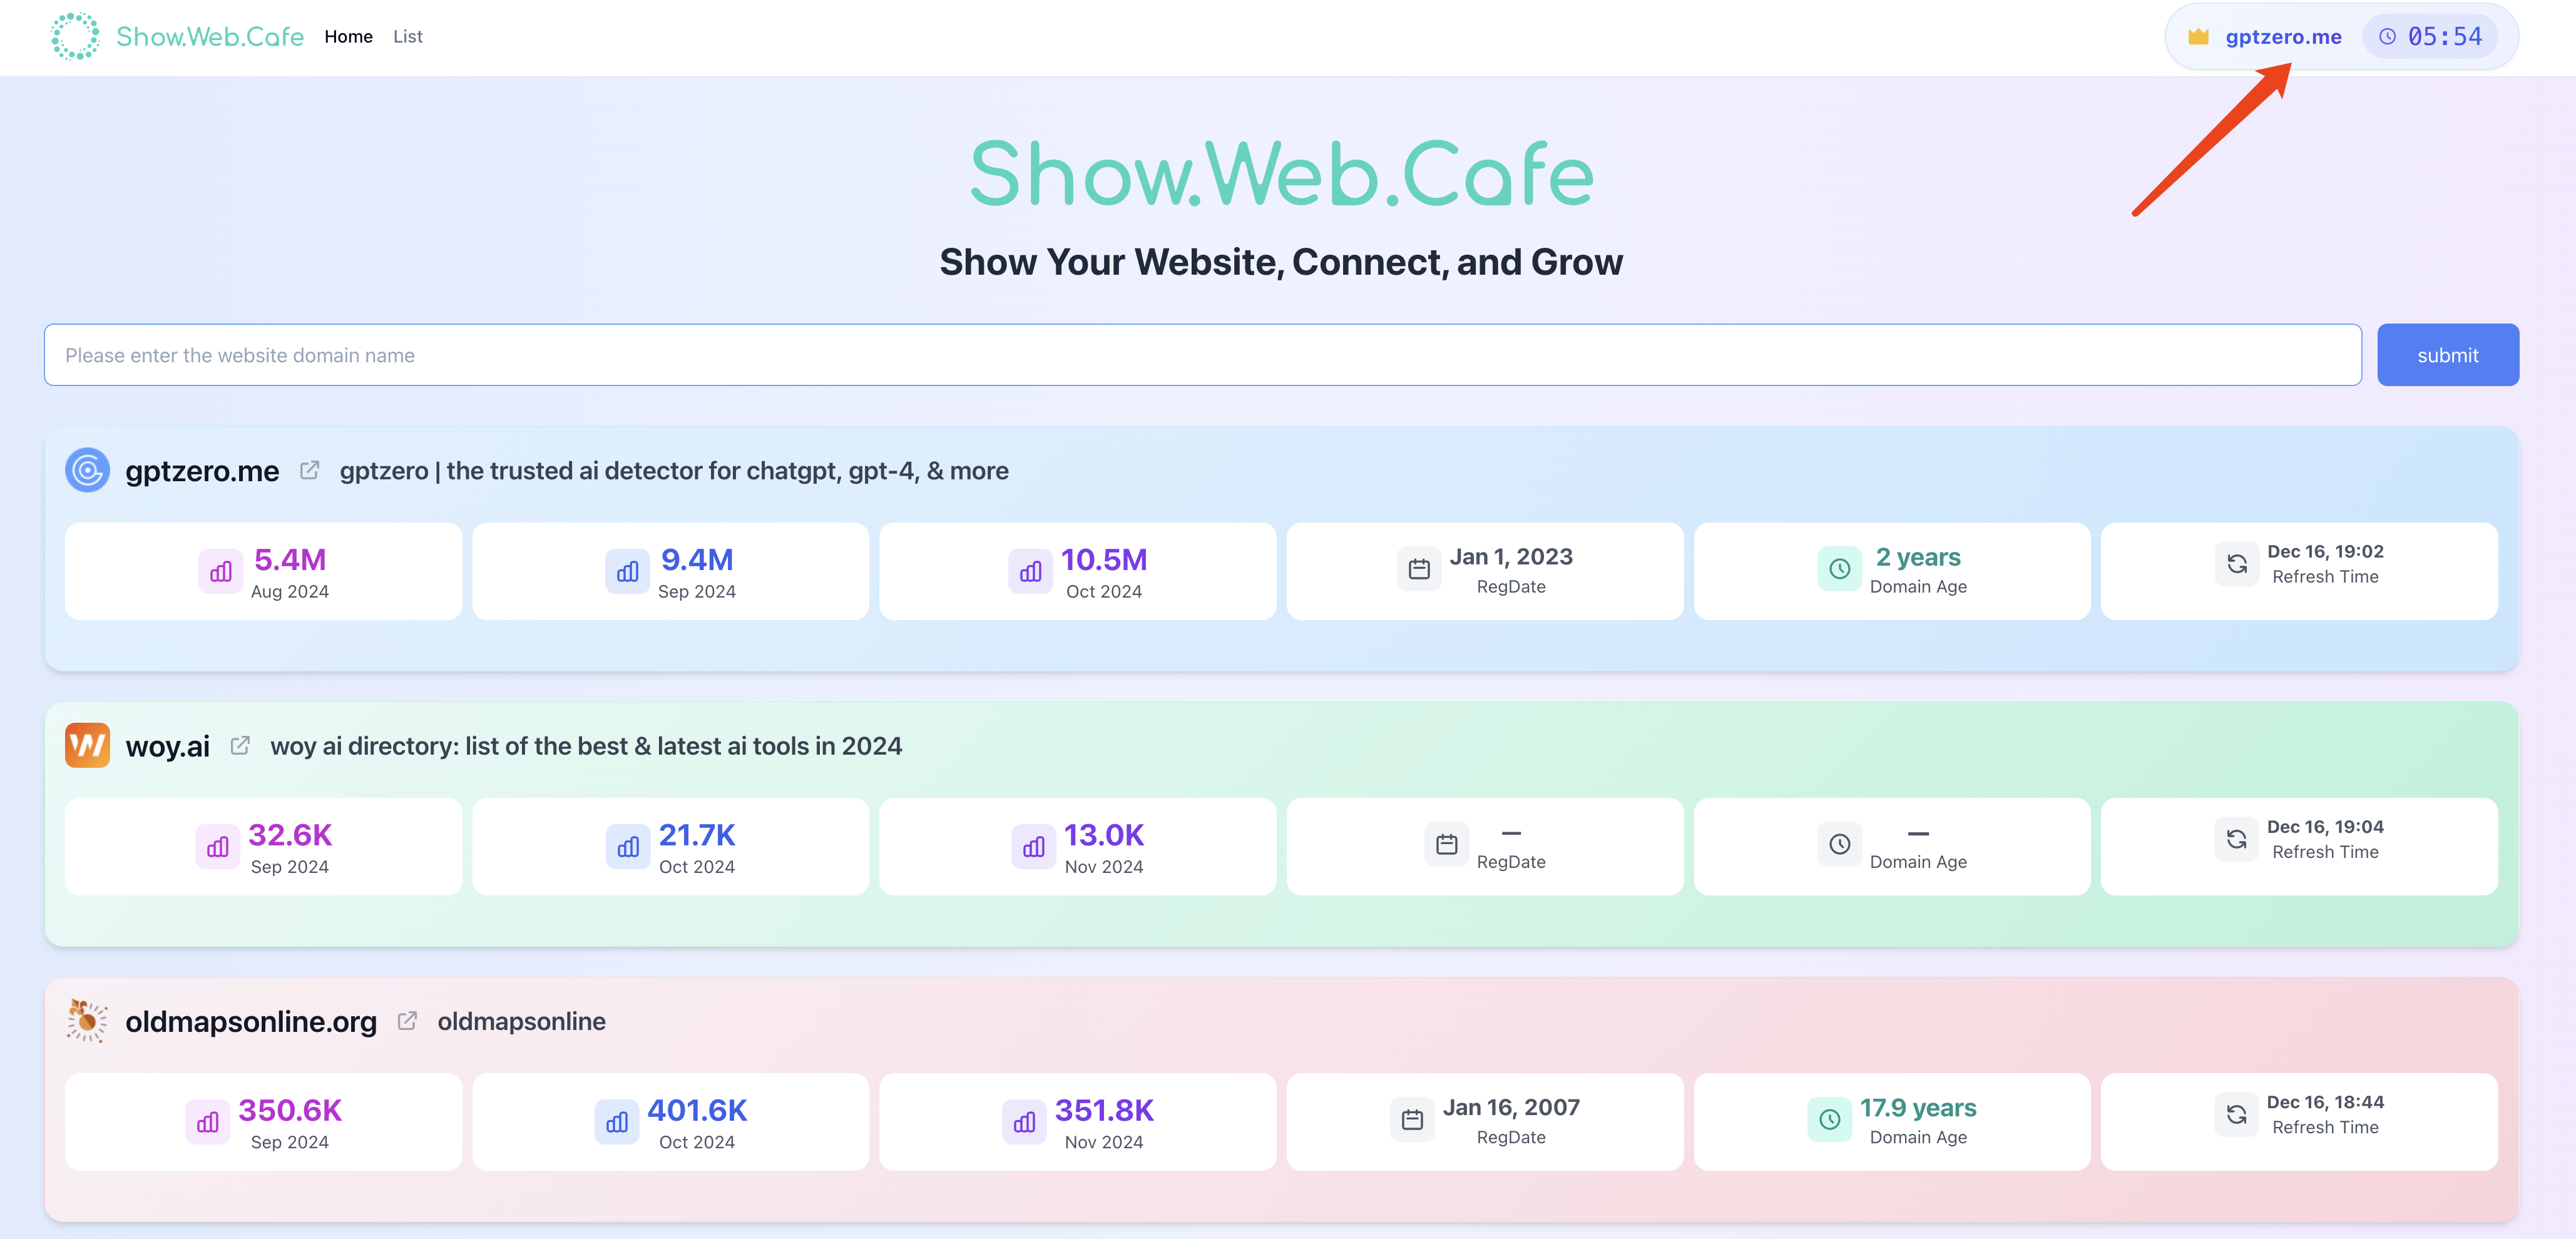Click the refresh icon in the gptzero.me card
2576x1239 pixels.
[x=2237, y=564]
